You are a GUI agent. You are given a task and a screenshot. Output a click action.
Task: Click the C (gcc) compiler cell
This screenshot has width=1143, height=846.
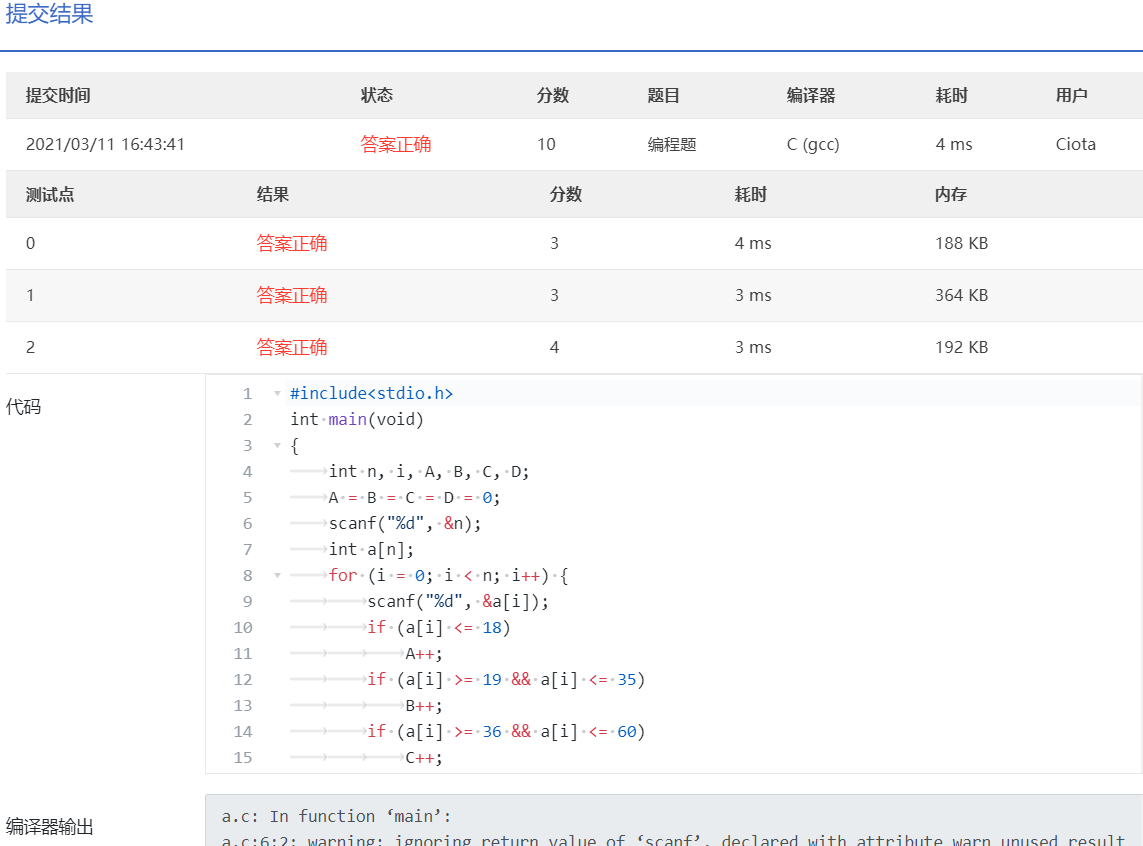coord(813,144)
